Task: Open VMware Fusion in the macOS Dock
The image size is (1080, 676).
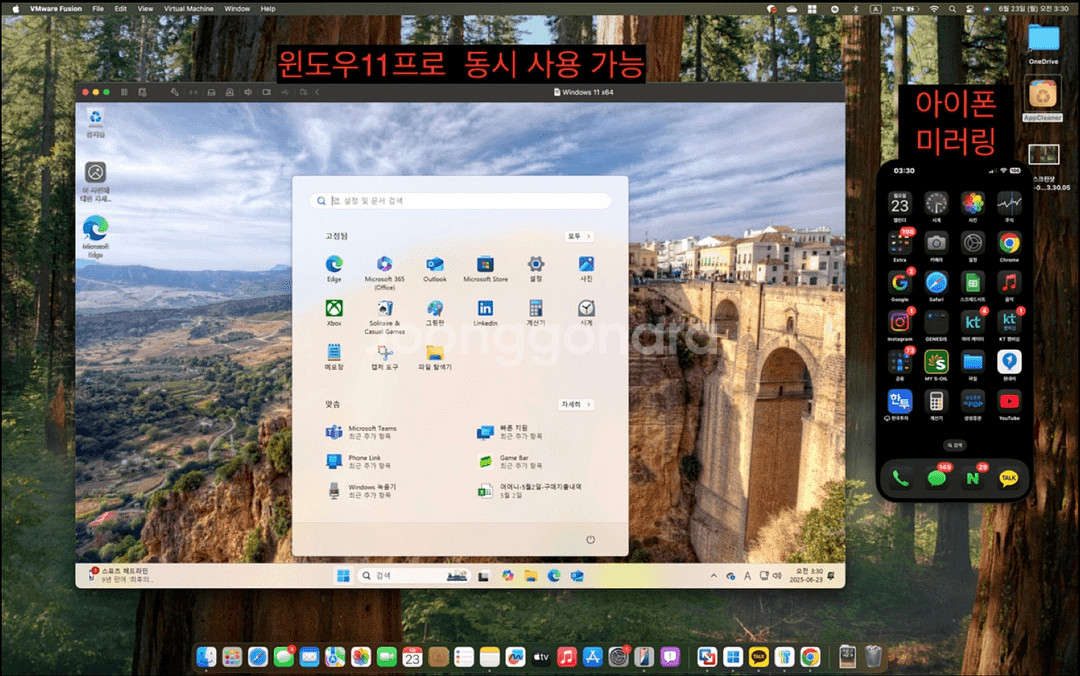Action: pyautogui.click(x=706, y=657)
